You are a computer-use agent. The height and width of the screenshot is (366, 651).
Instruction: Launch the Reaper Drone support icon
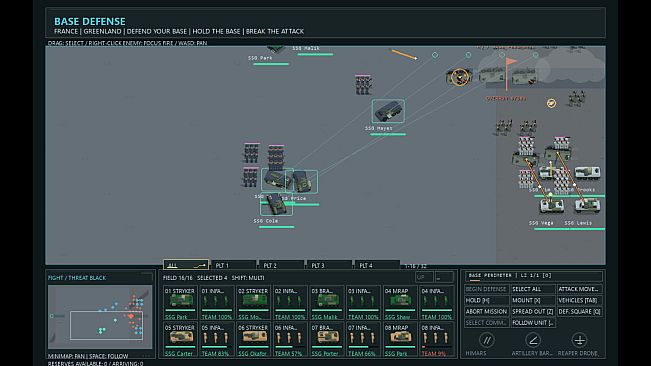pyautogui.click(x=579, y=340)
